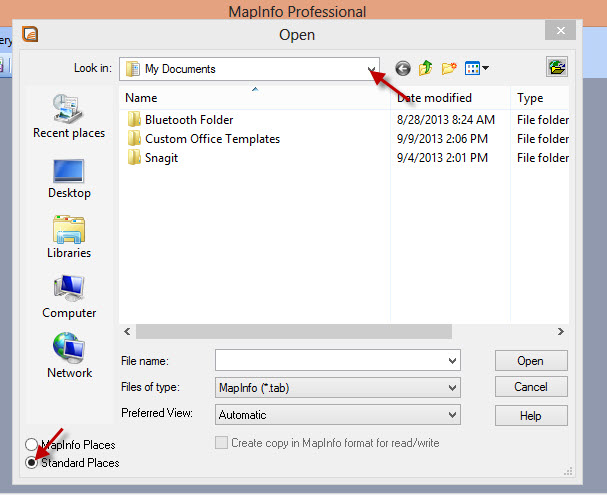Viewport: 607px width, 495px height.
Task: Open the View Menu icon dropdown
Action: coord(477,69)
